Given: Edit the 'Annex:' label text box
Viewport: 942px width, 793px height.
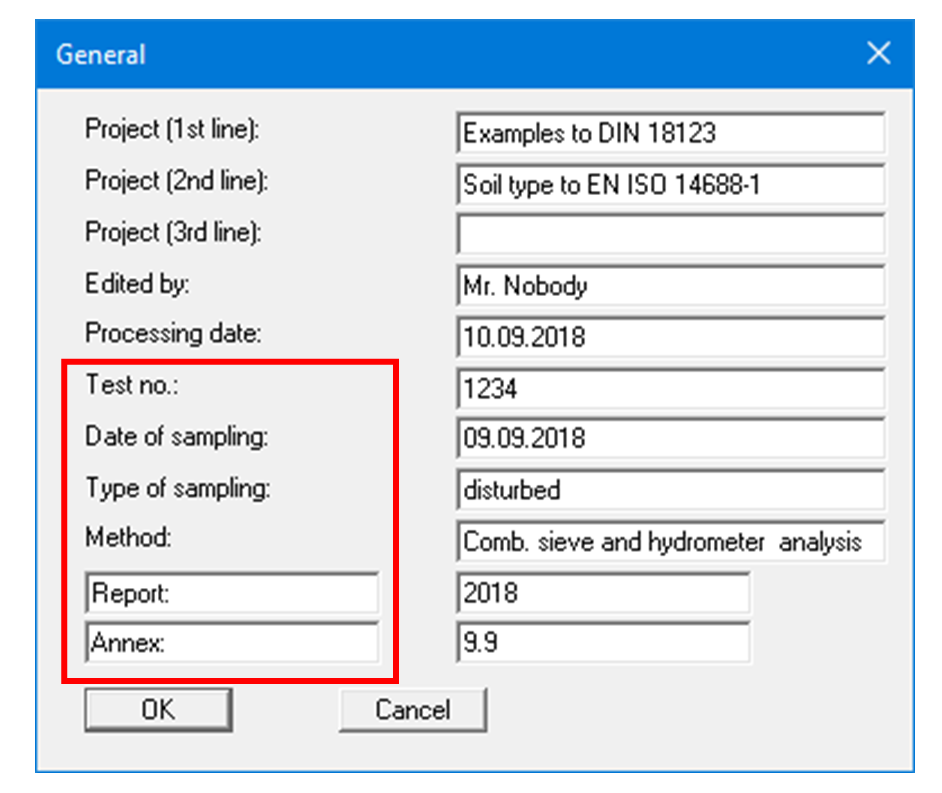Looking at the screenshot, I should click(232, 643).
